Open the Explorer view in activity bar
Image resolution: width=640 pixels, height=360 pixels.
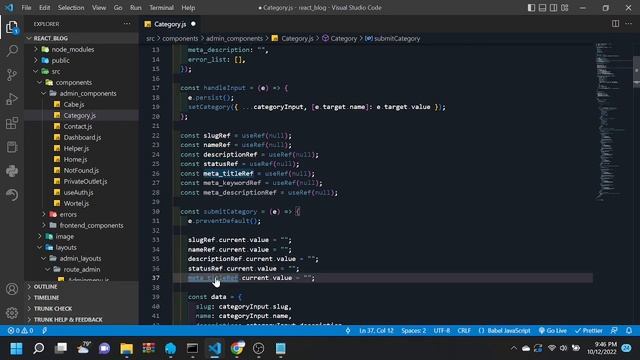click(12, 27)
